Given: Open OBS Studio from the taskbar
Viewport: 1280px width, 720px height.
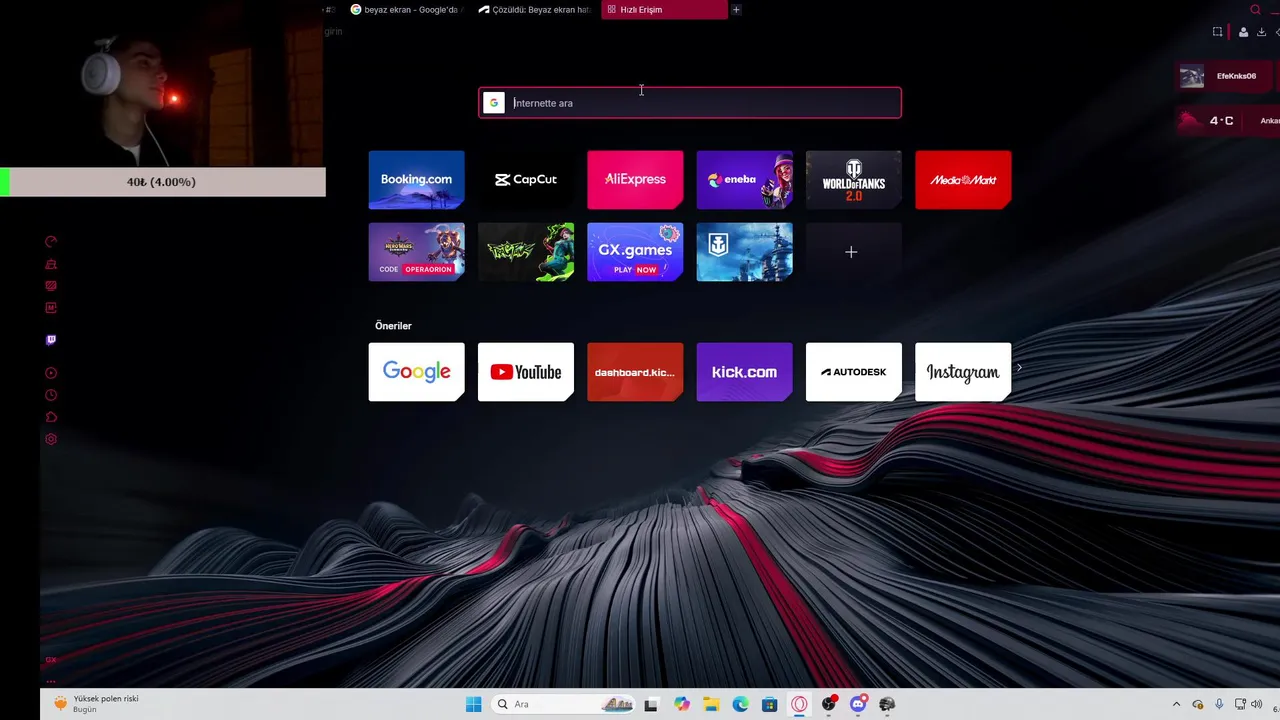Looking at the screenshot, I should tap(828, 704).
